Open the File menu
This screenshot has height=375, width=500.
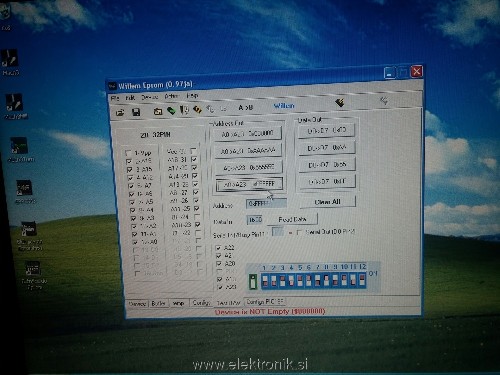[x=115, y=98]
